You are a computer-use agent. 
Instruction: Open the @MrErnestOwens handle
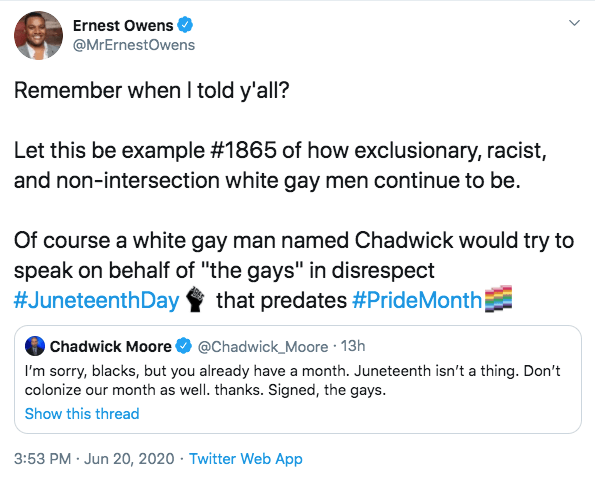click(x=134, y=45)
